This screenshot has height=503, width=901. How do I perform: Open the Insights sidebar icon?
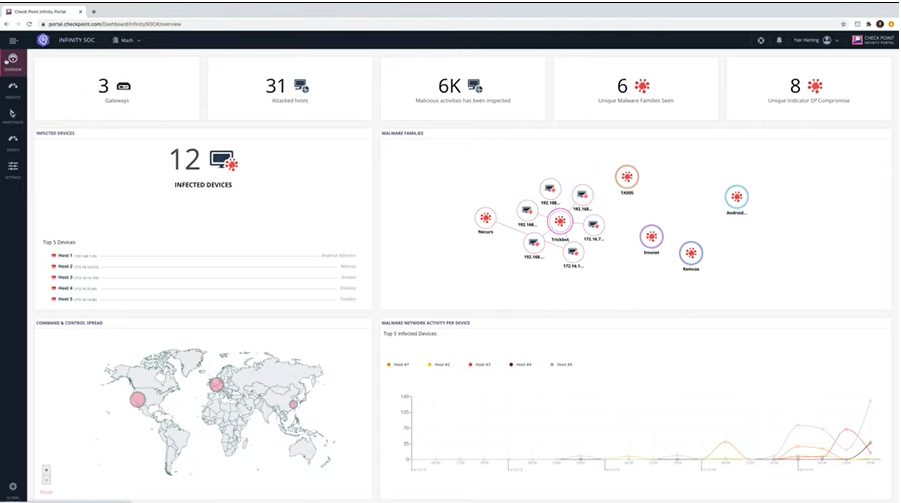13,88
